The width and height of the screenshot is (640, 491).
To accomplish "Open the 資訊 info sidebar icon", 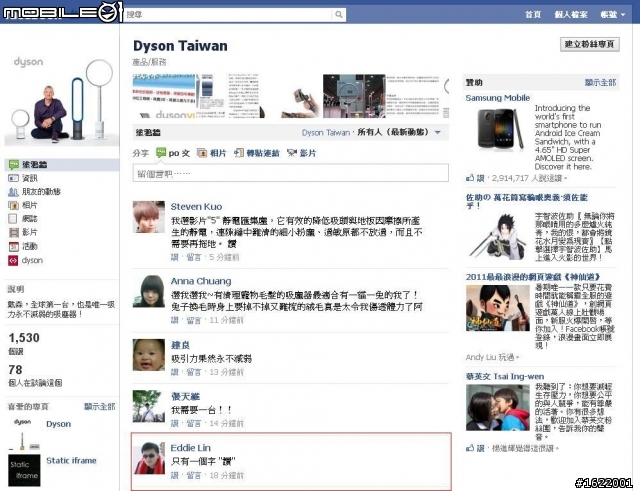I will tap(13, 178).
